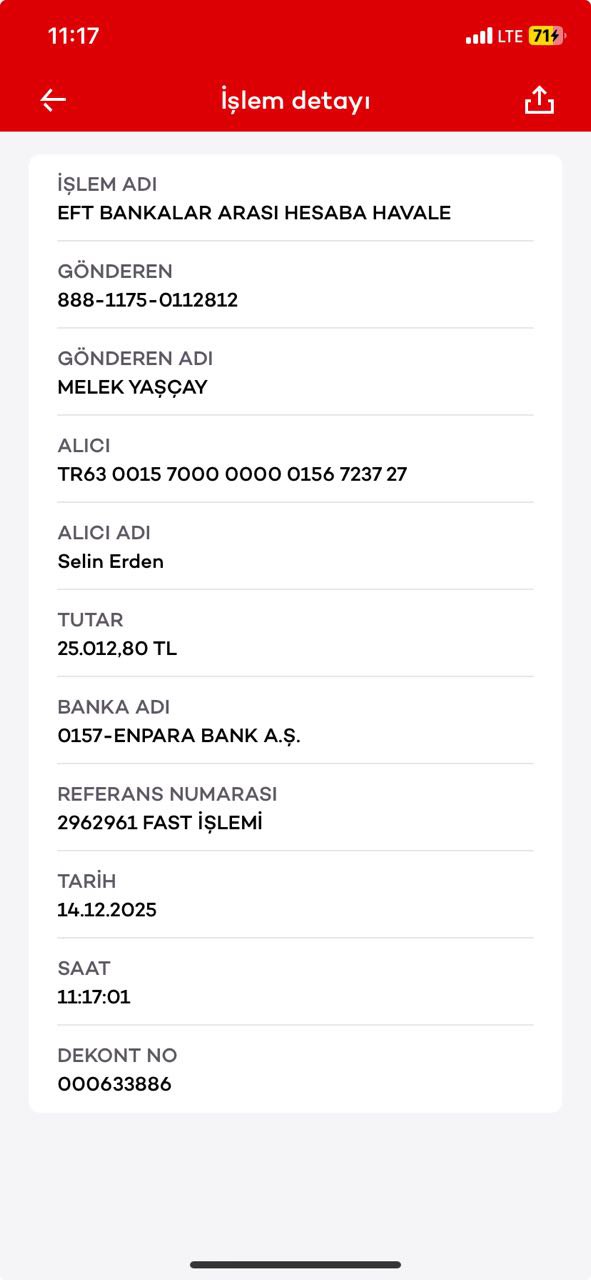The width and height of the screenshot is (591, 1280).
Task: Tap the TUTAR field label
Action: point(91,620)
